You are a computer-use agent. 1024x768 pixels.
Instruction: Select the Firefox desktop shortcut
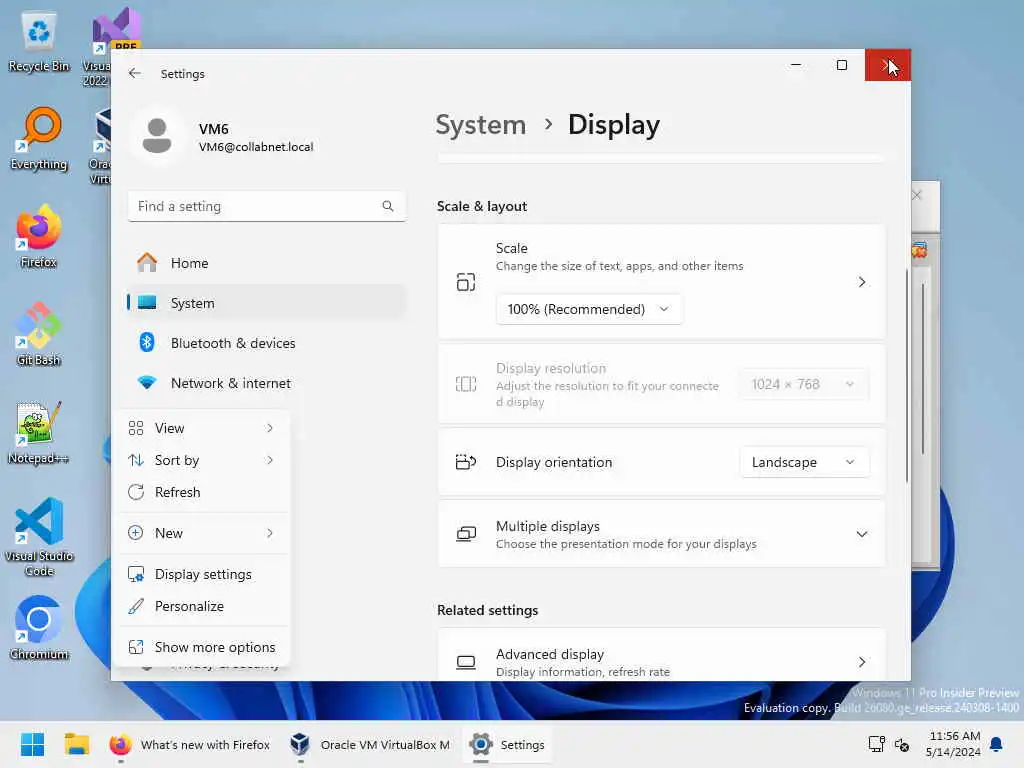click(x=39, y=236)
